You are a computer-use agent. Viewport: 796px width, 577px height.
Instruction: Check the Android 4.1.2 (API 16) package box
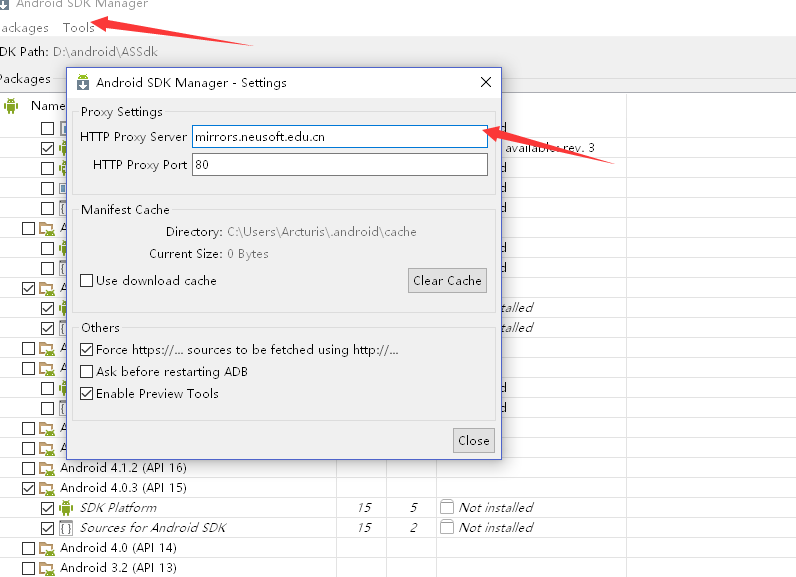[28, 468]
